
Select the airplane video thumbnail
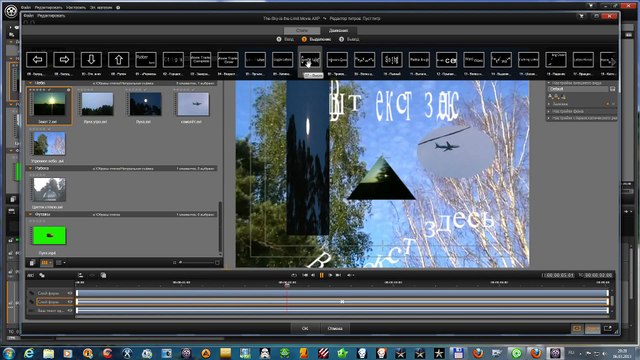(193, 104)
